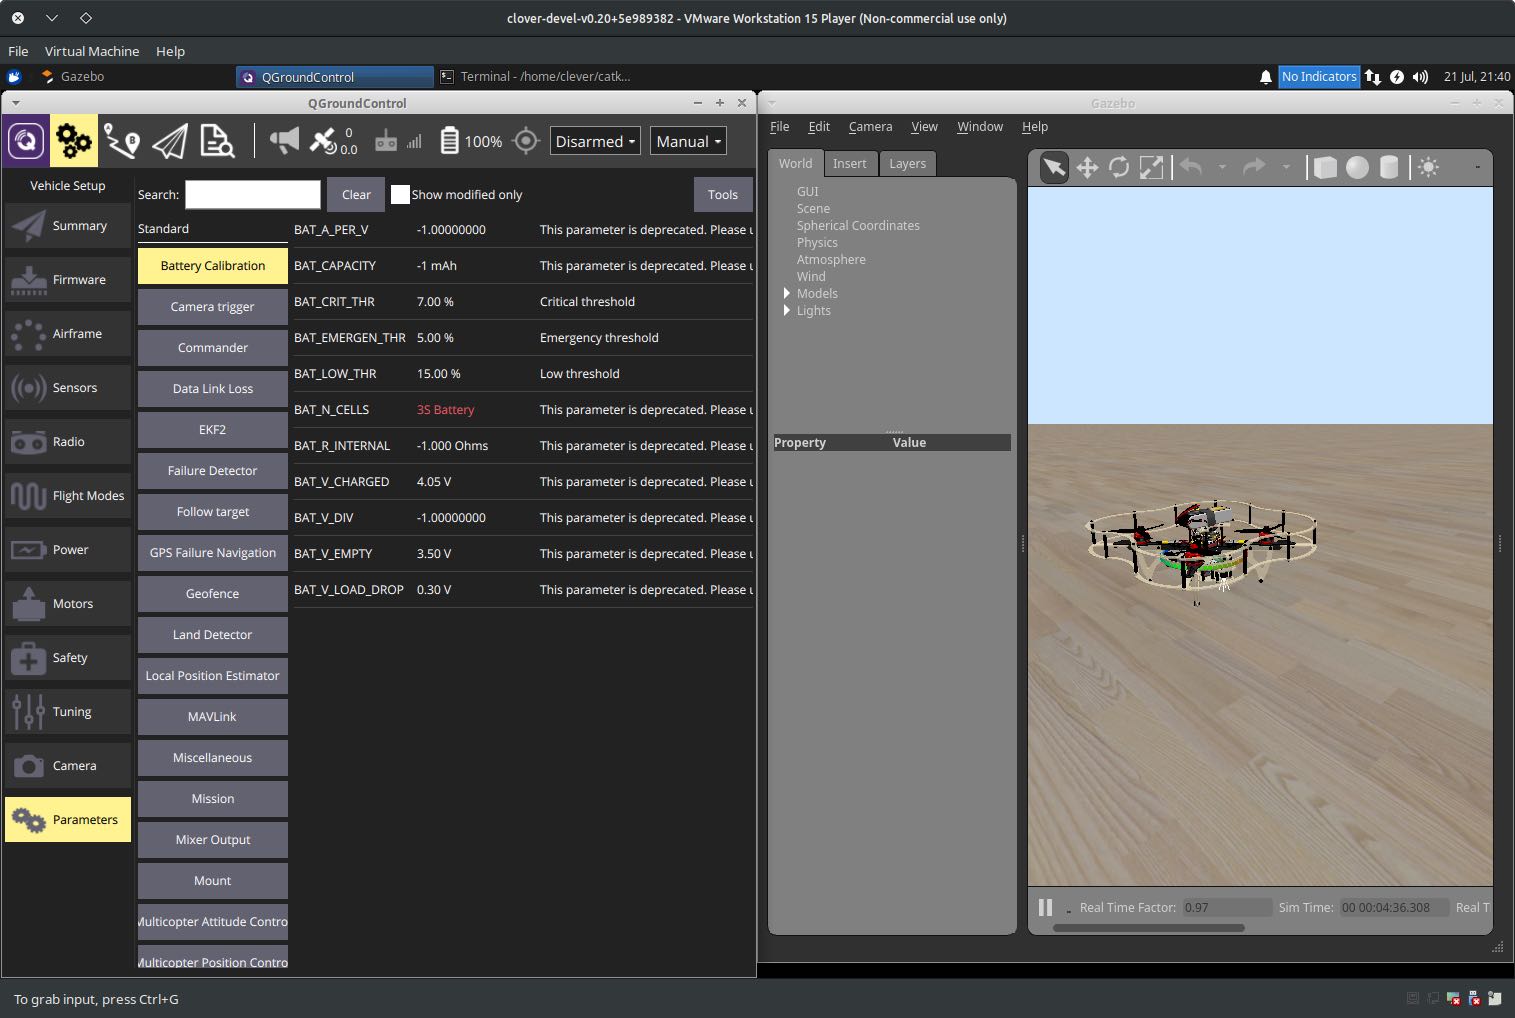Open the Manual flight mode dropdown
Screen dimensions: 1515x1018
click(688, 142)
